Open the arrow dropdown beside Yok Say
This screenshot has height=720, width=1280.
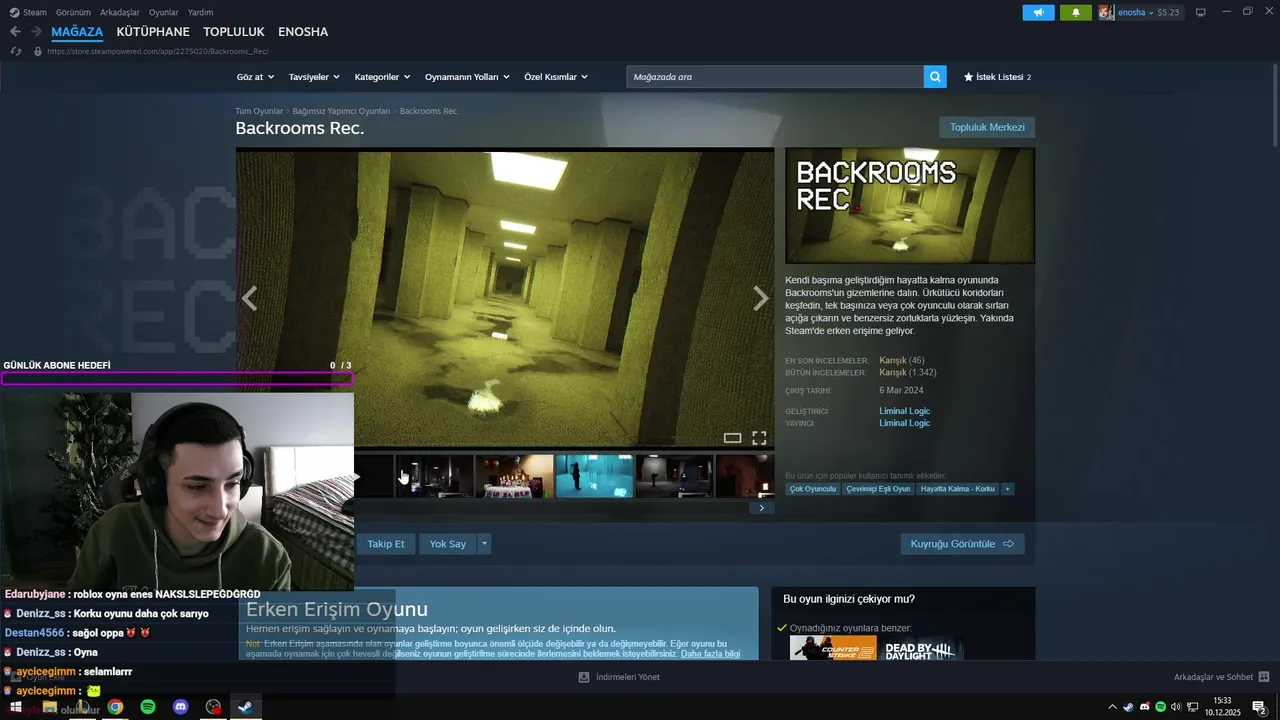pyautogui.click(x=484, y=544)
